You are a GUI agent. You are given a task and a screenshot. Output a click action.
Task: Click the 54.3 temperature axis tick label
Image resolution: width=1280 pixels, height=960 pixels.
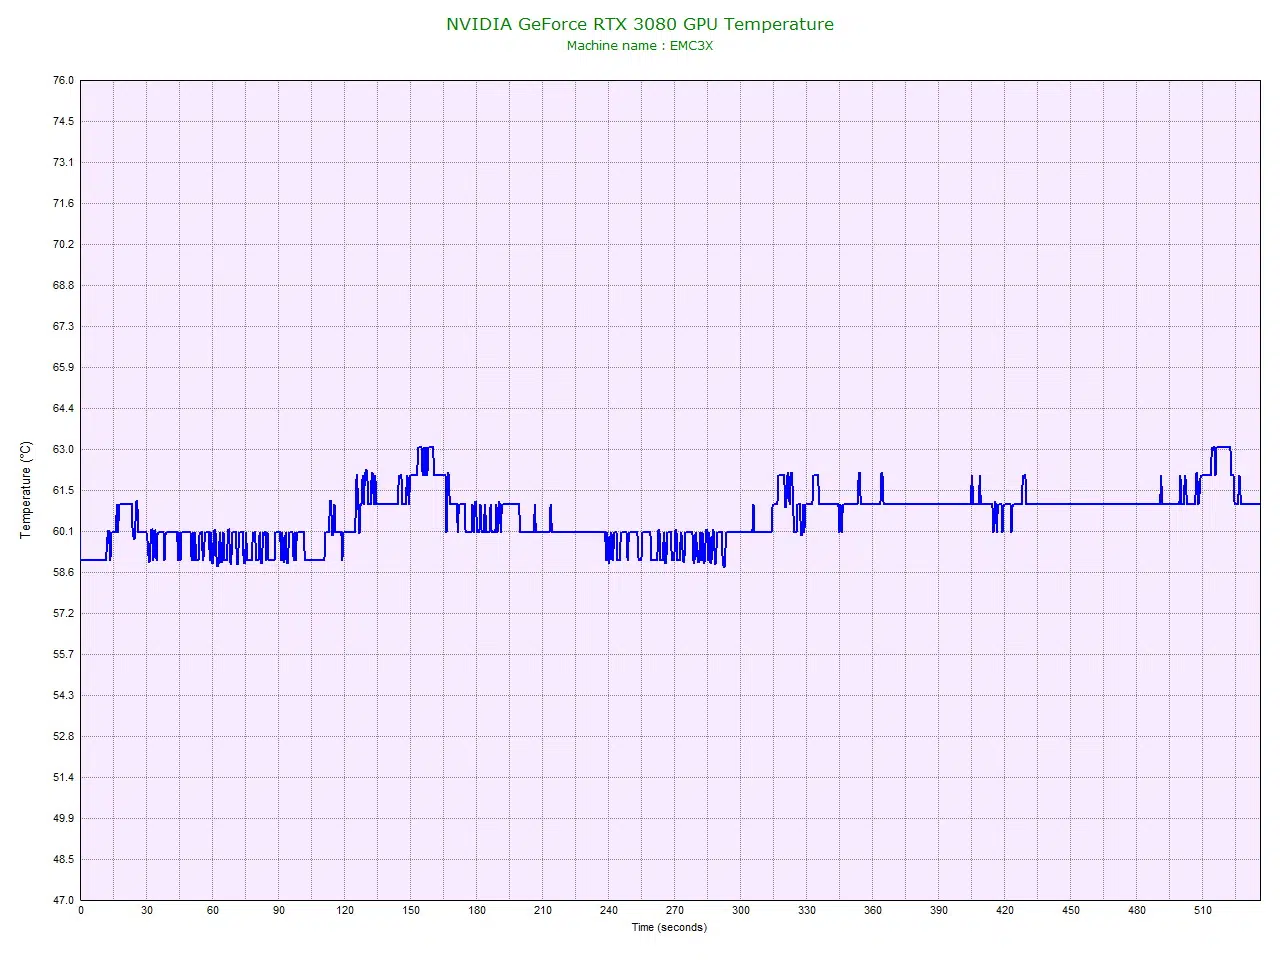[63, 695]
